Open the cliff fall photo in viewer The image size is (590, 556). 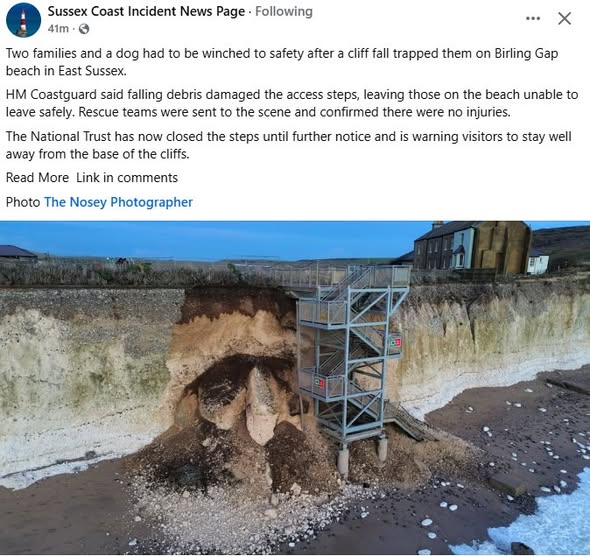tap(295, 387)
